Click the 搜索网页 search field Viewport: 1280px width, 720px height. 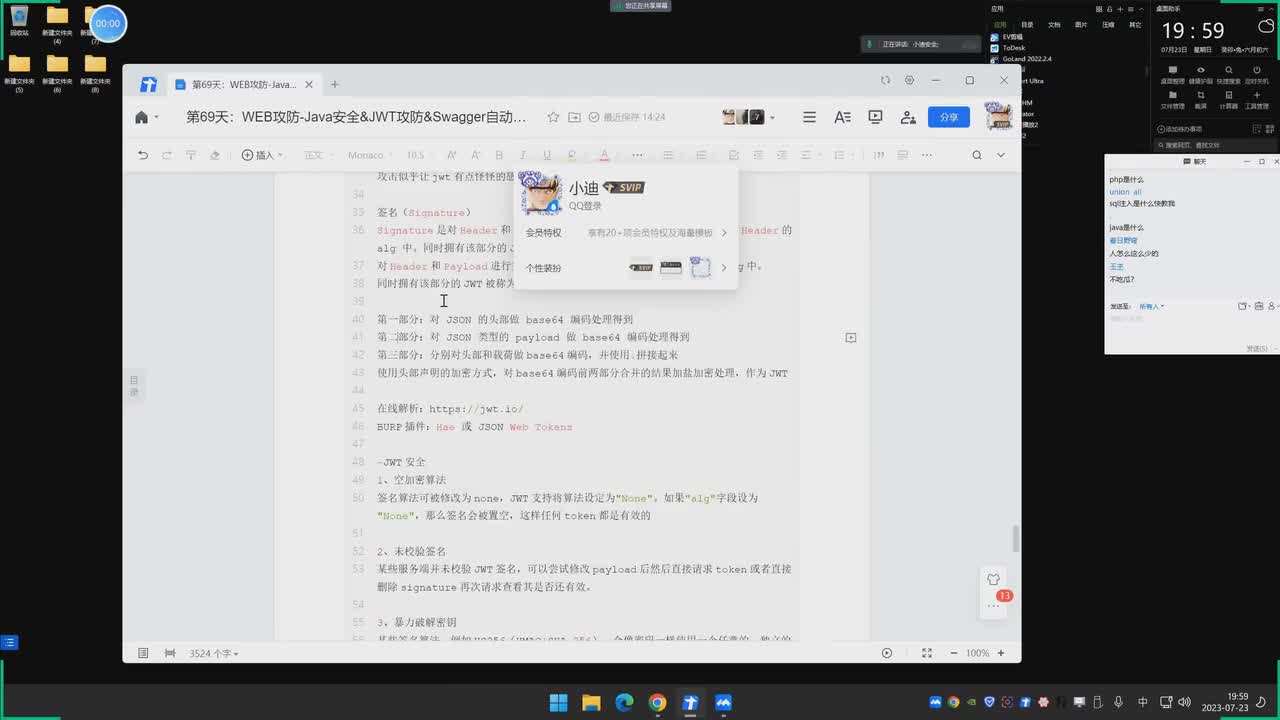(1213, 145)
